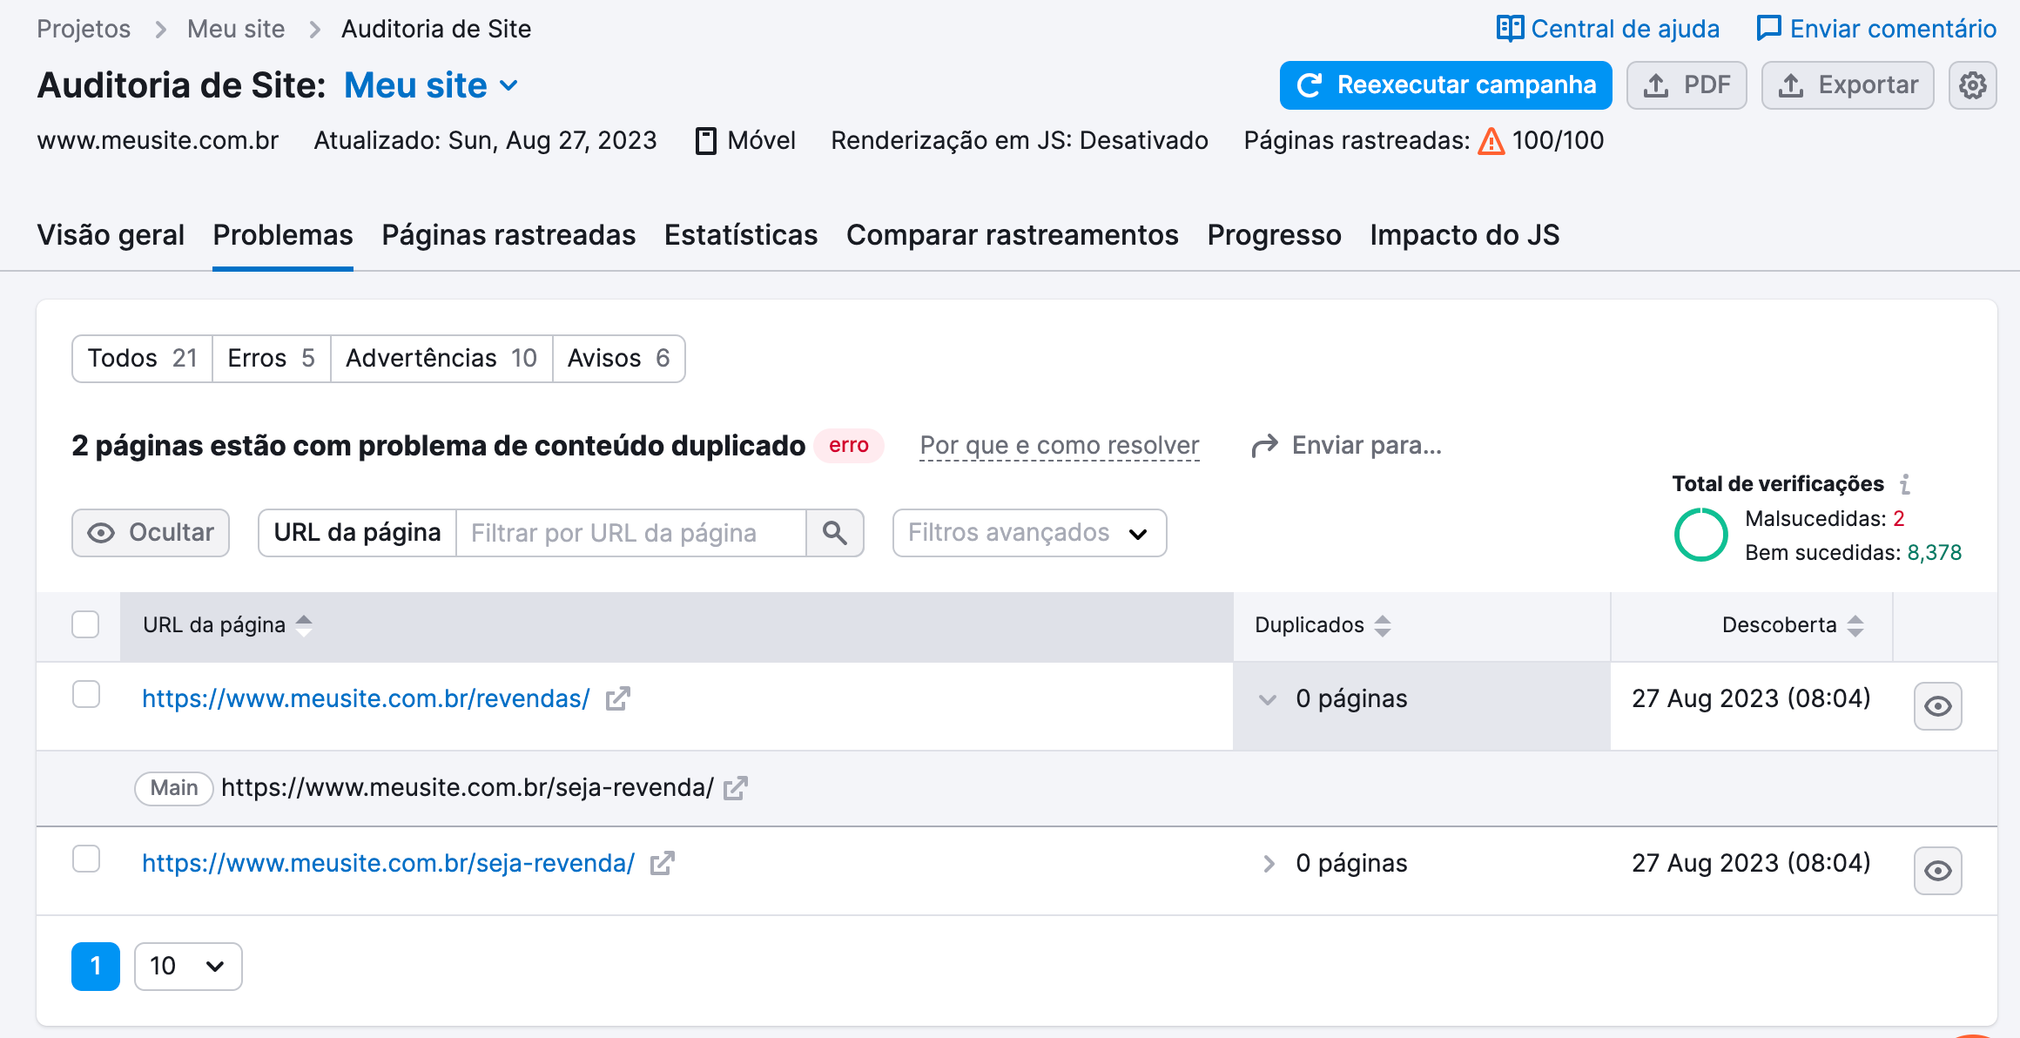View details with eye icon on revendas row
The height and width of the screenshot is (1038, 2020).
click(1937, 706)
